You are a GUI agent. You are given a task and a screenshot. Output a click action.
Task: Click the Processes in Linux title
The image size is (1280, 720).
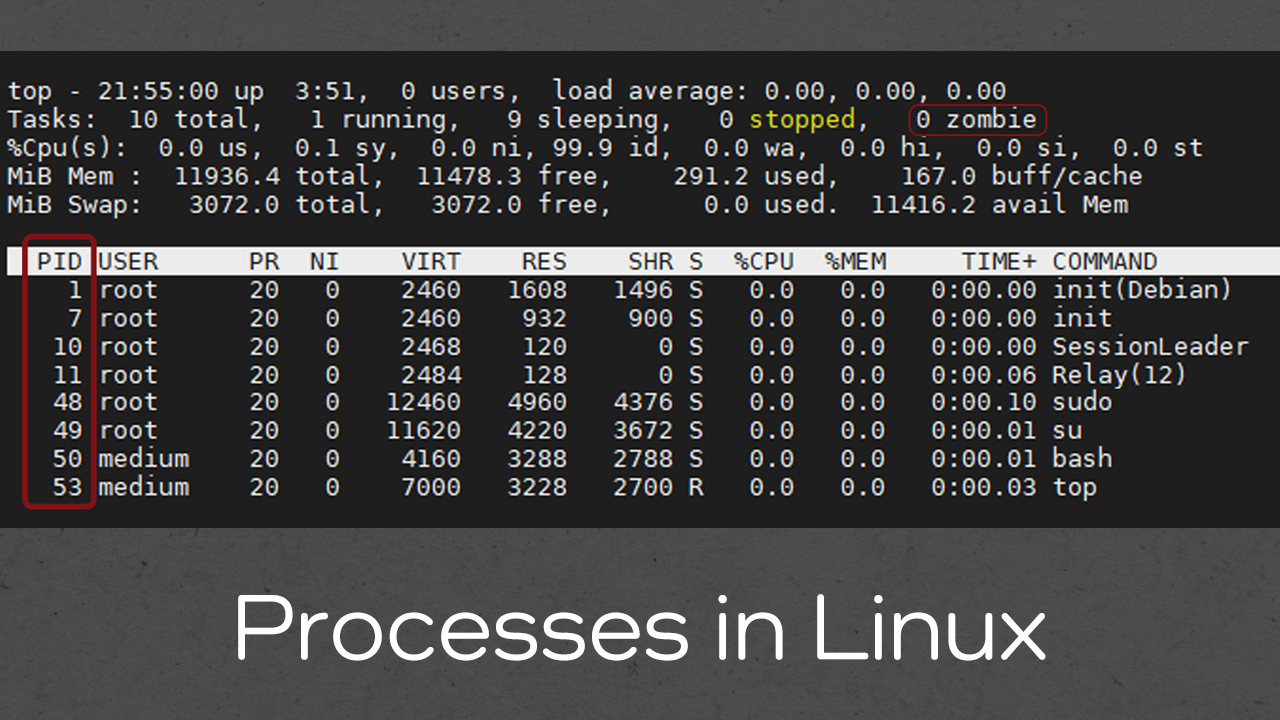(640, 628)
